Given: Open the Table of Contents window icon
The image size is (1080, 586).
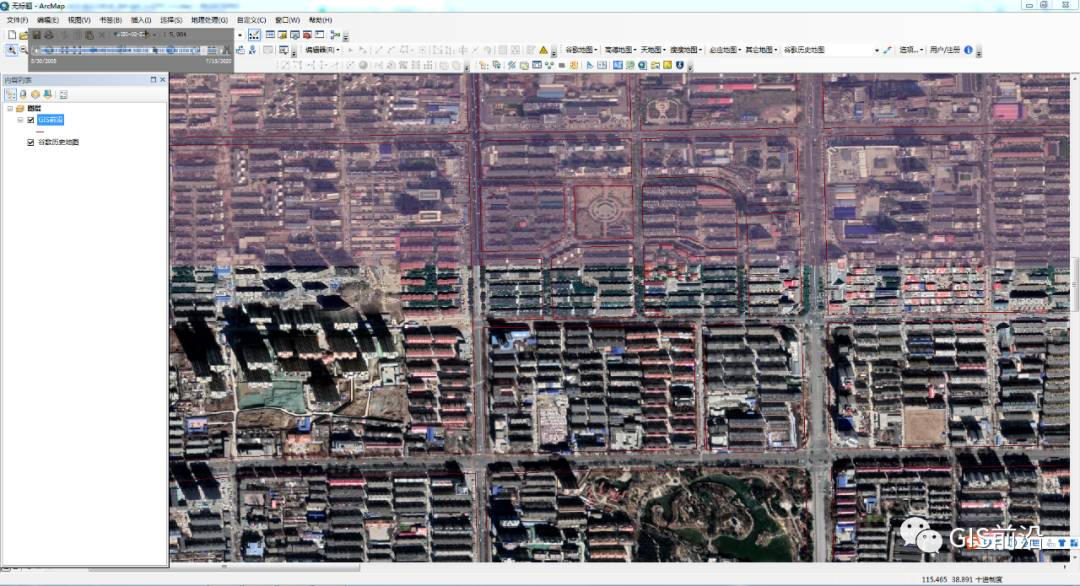Looking at the screenshot, I should (270, 34).
